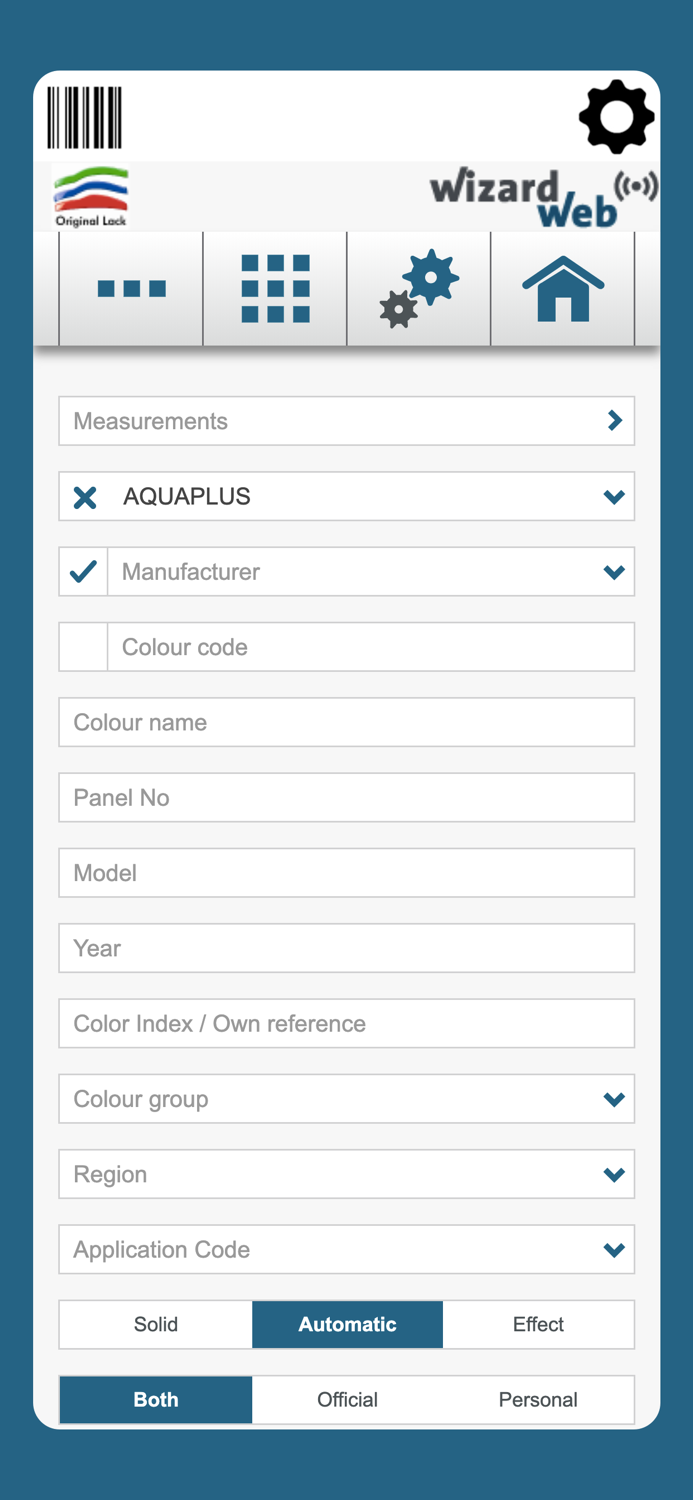Open settings via the gear icon
The height and width of the screenshot is (1500, 693).
click(x=616, y=116)
